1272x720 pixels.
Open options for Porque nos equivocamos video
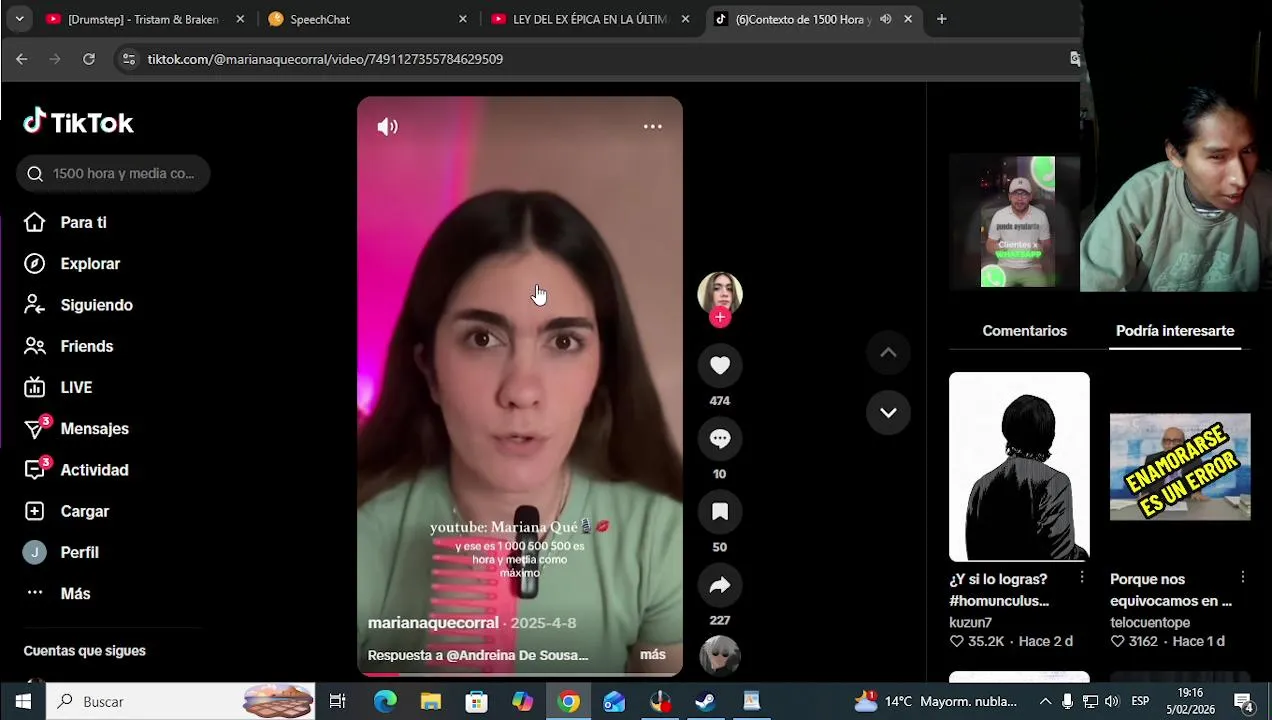(x=1243, y=578)
